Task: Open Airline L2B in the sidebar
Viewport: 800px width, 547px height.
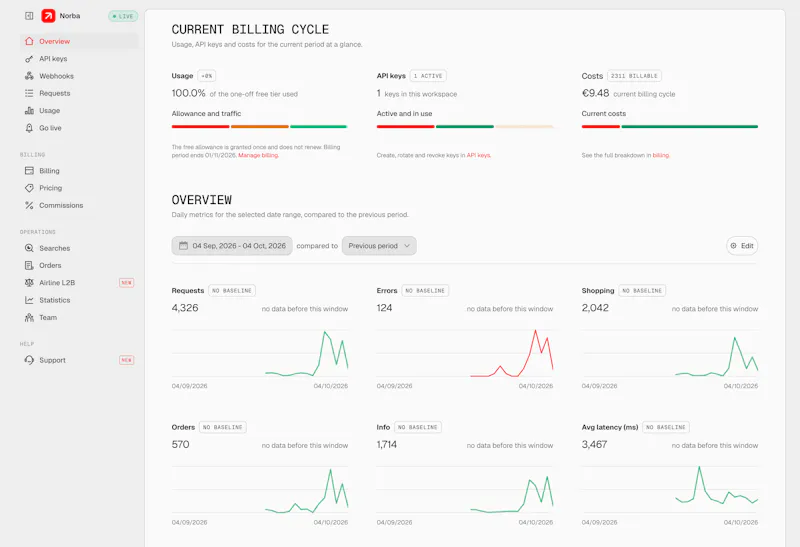Action: point(79,283)
